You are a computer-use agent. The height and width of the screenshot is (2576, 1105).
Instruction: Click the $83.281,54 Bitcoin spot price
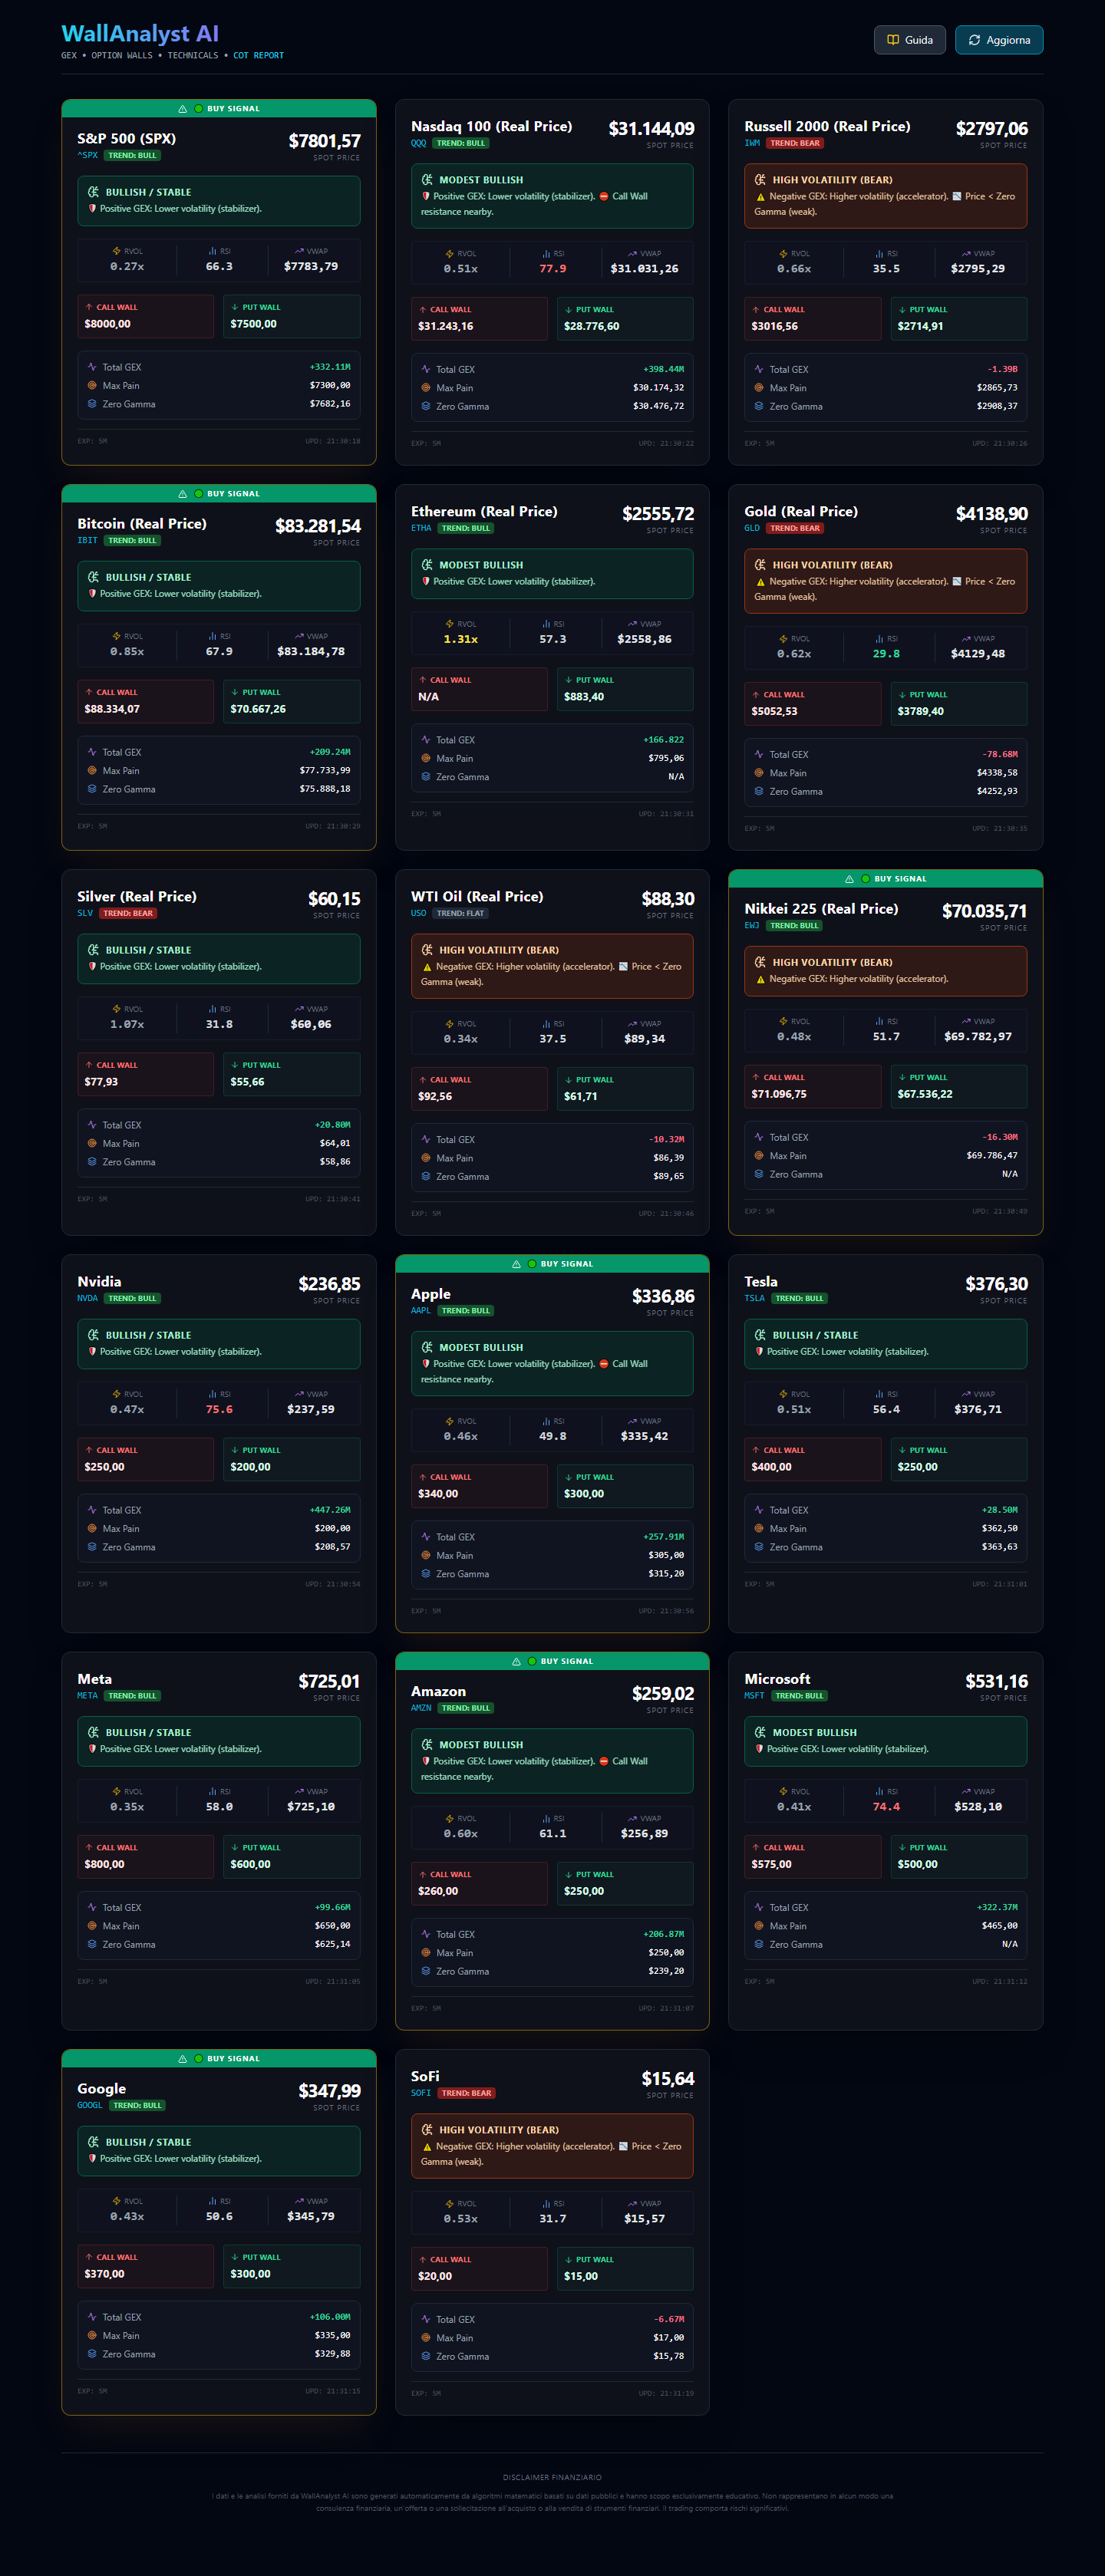318,526
